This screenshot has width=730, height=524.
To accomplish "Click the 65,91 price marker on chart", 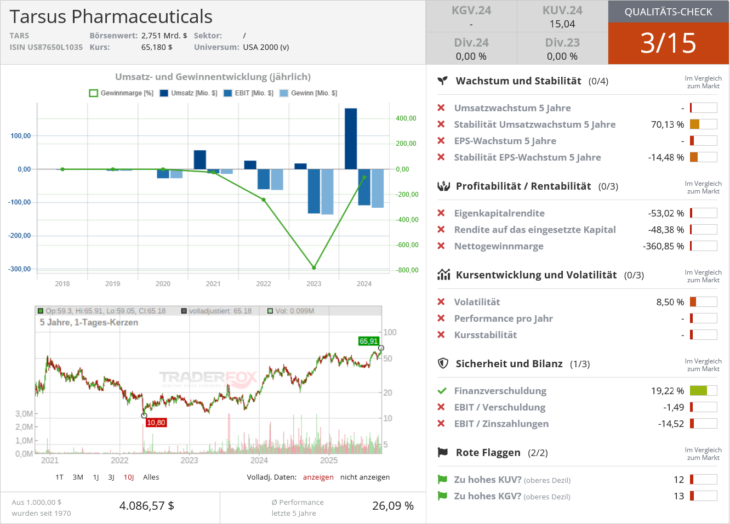I will pyautogui.click(x=369, y=341).
